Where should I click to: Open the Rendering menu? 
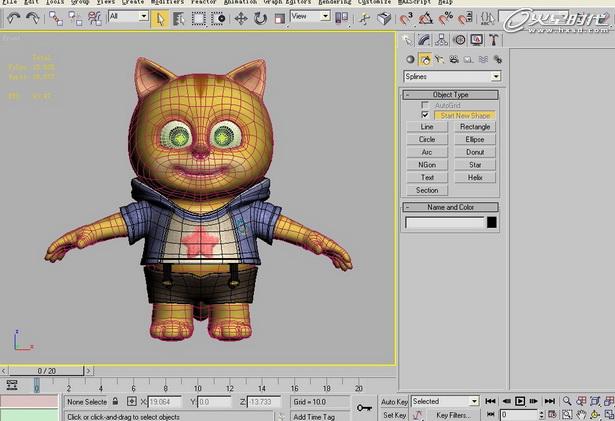pyautogui.click(x=334, y=2)
